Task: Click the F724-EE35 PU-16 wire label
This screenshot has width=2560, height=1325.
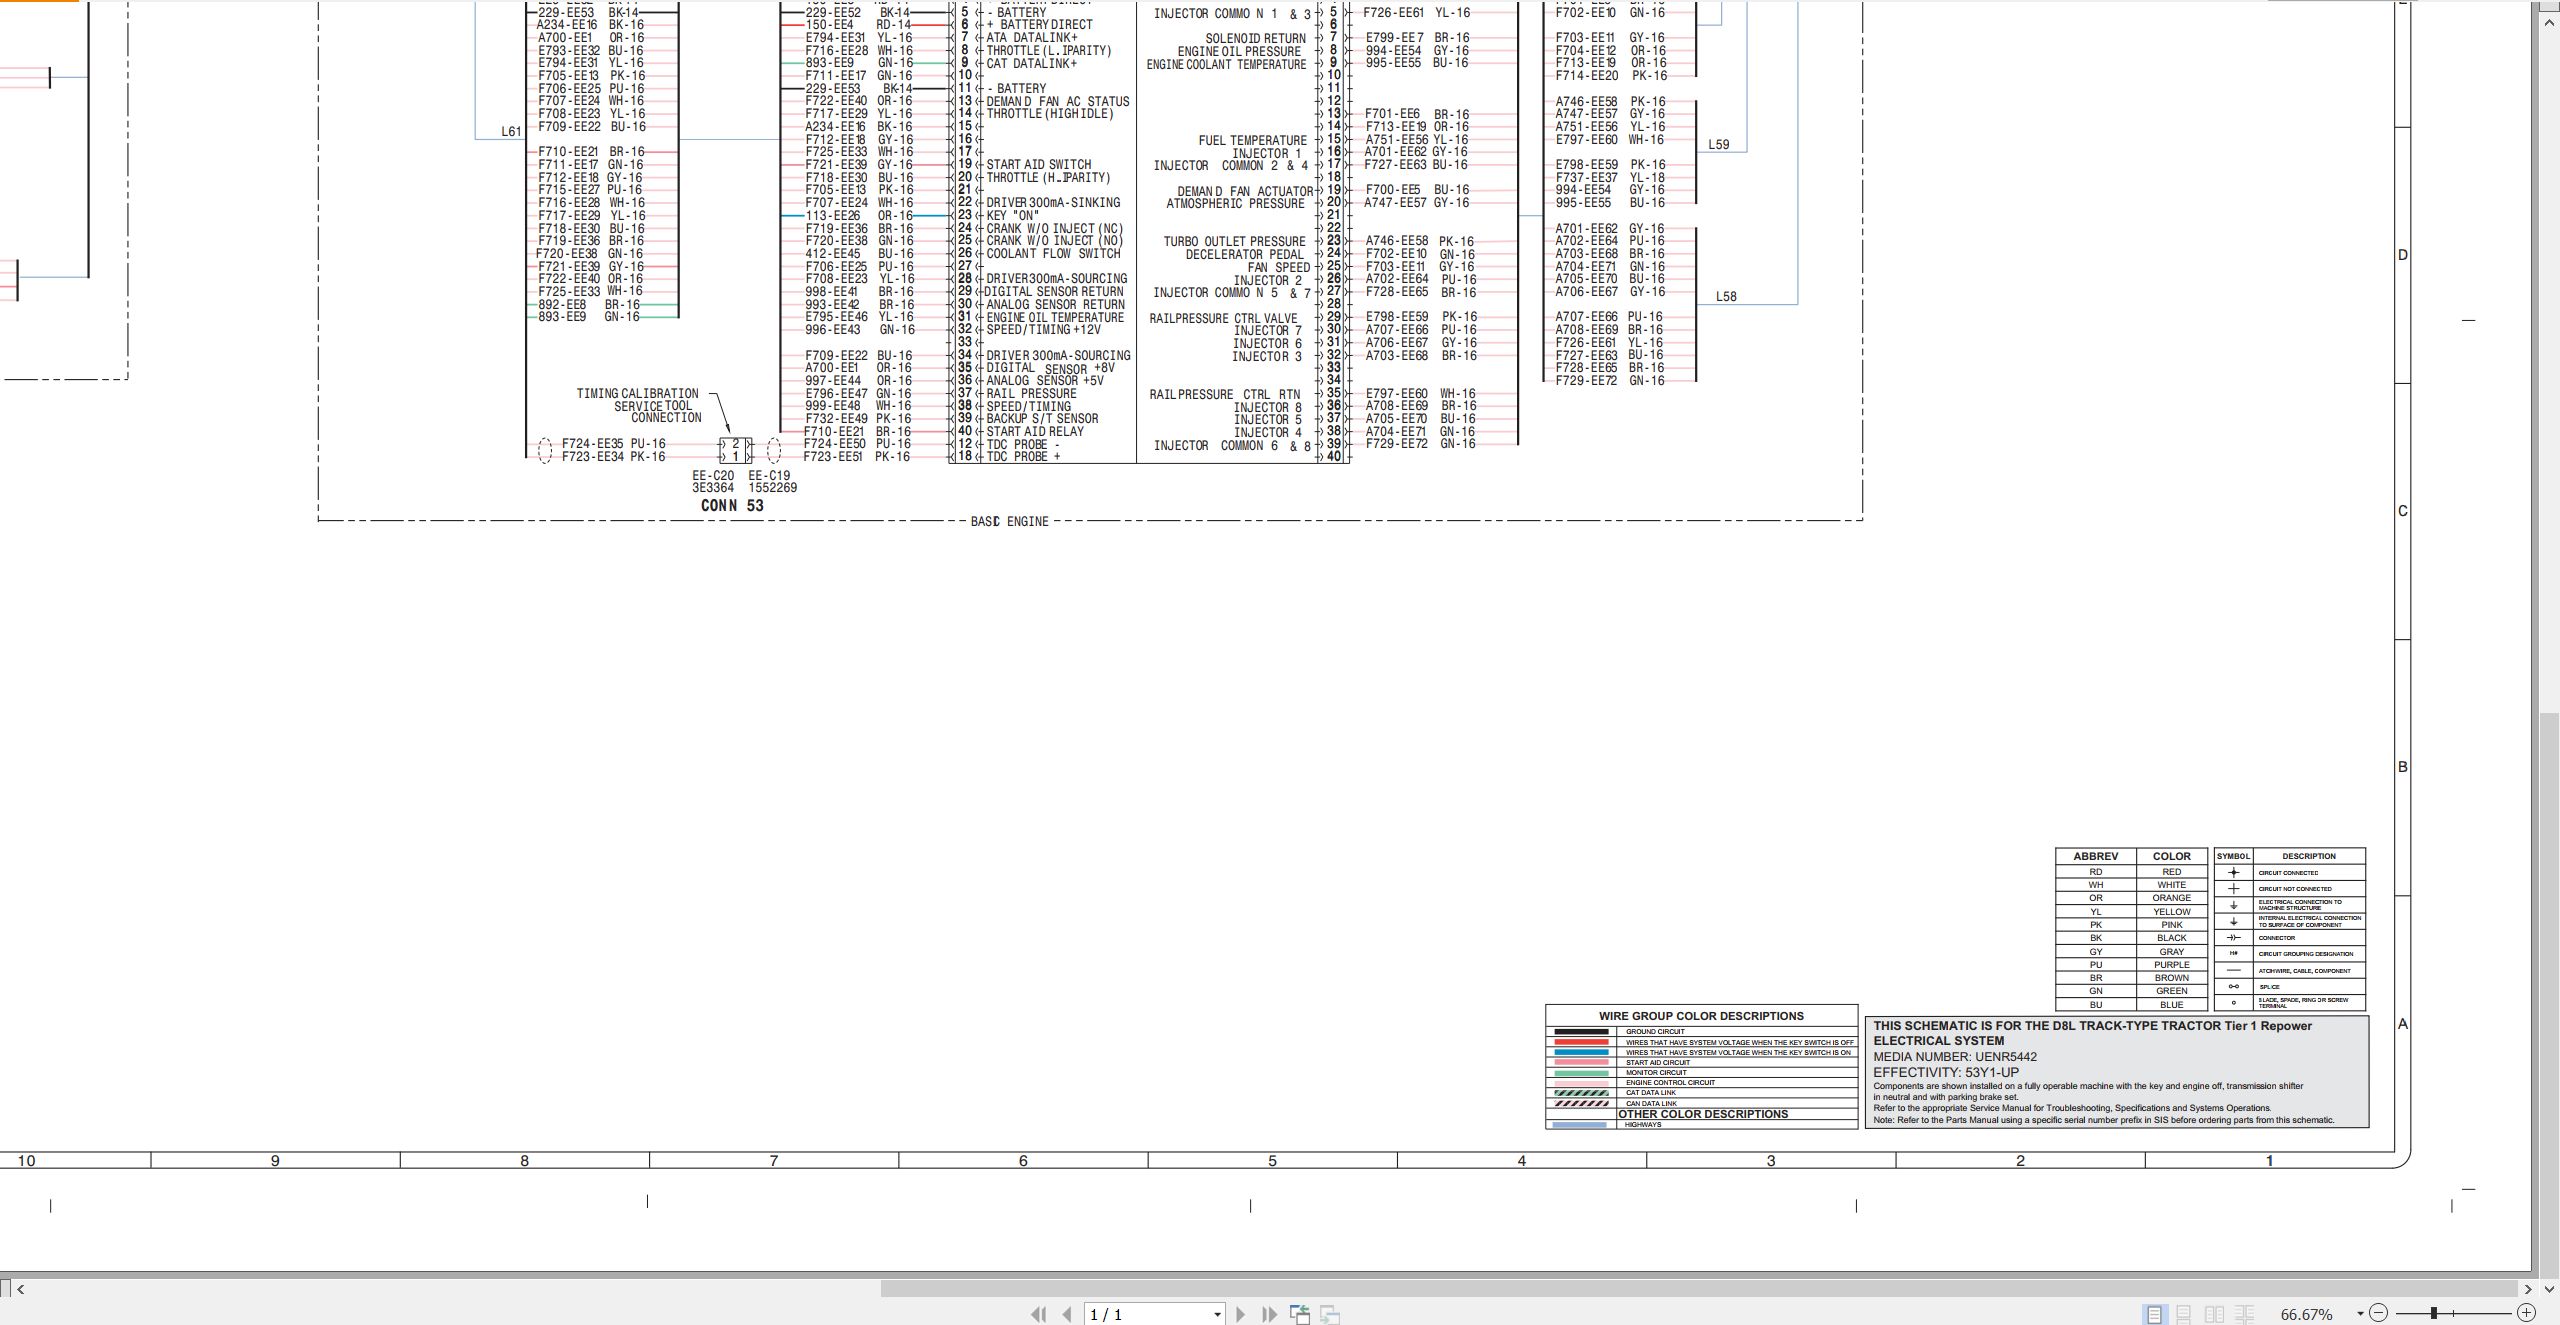Action: 613,444
